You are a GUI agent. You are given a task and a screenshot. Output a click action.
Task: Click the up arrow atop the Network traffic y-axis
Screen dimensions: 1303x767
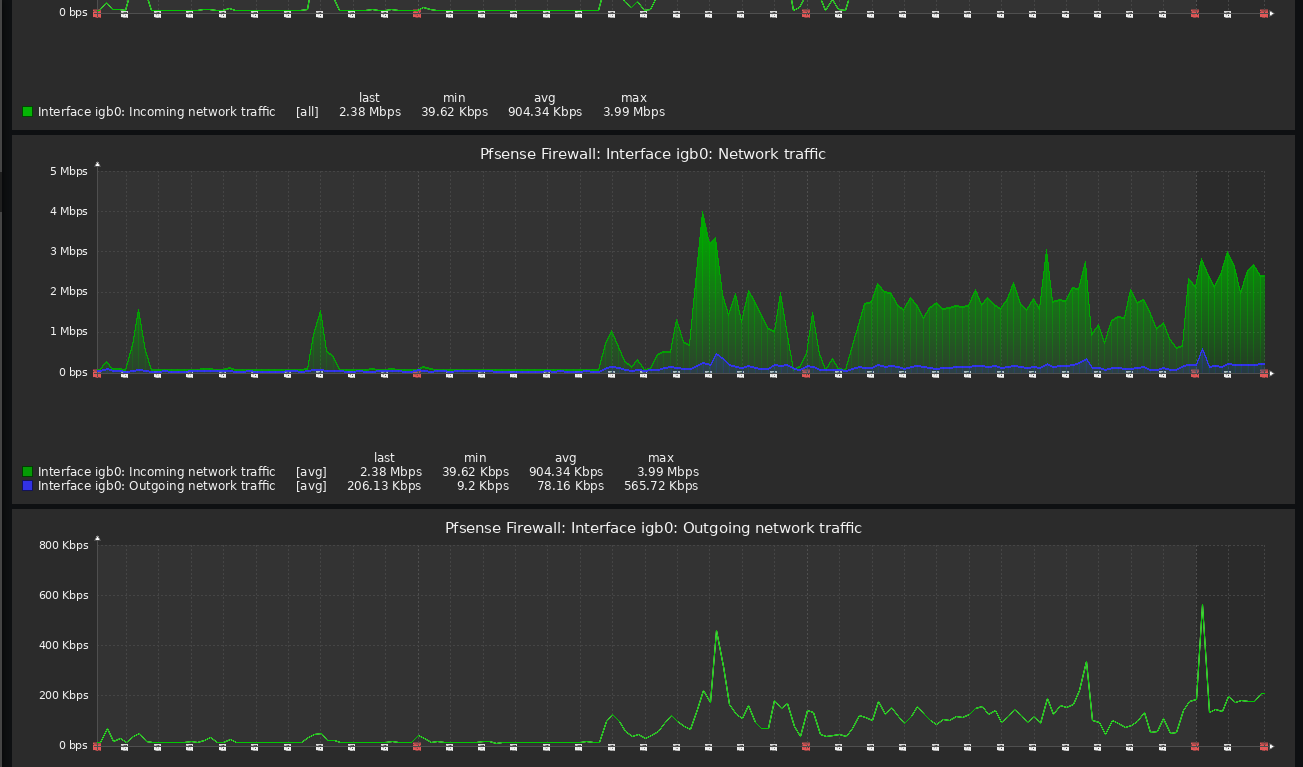(97, 164)
